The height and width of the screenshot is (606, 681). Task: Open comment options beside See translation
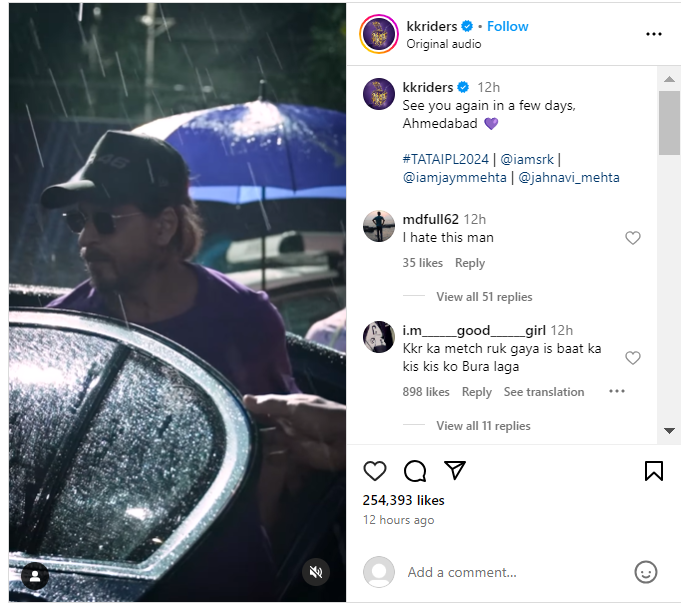tap(617, 392)
